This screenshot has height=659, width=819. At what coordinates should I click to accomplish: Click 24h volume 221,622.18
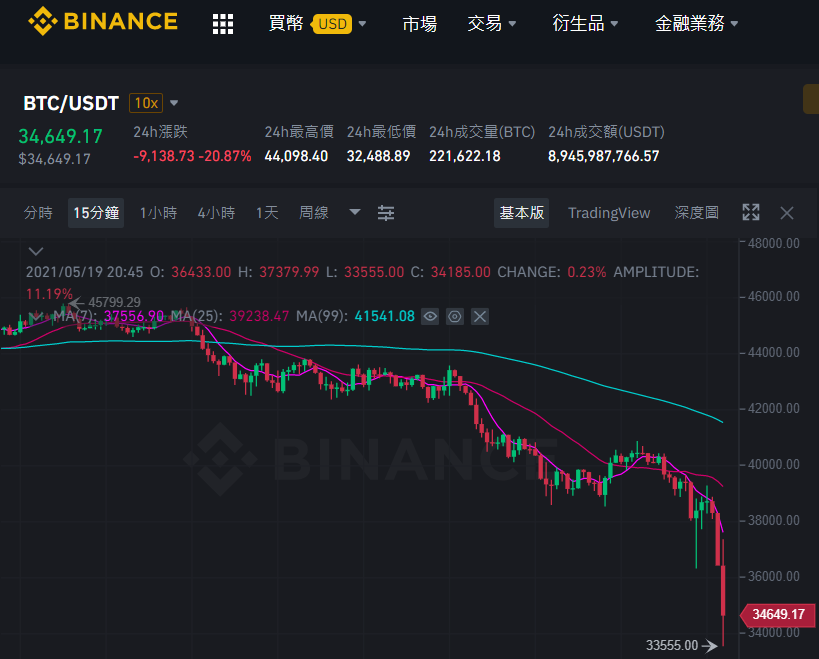(x=465, y=156)
